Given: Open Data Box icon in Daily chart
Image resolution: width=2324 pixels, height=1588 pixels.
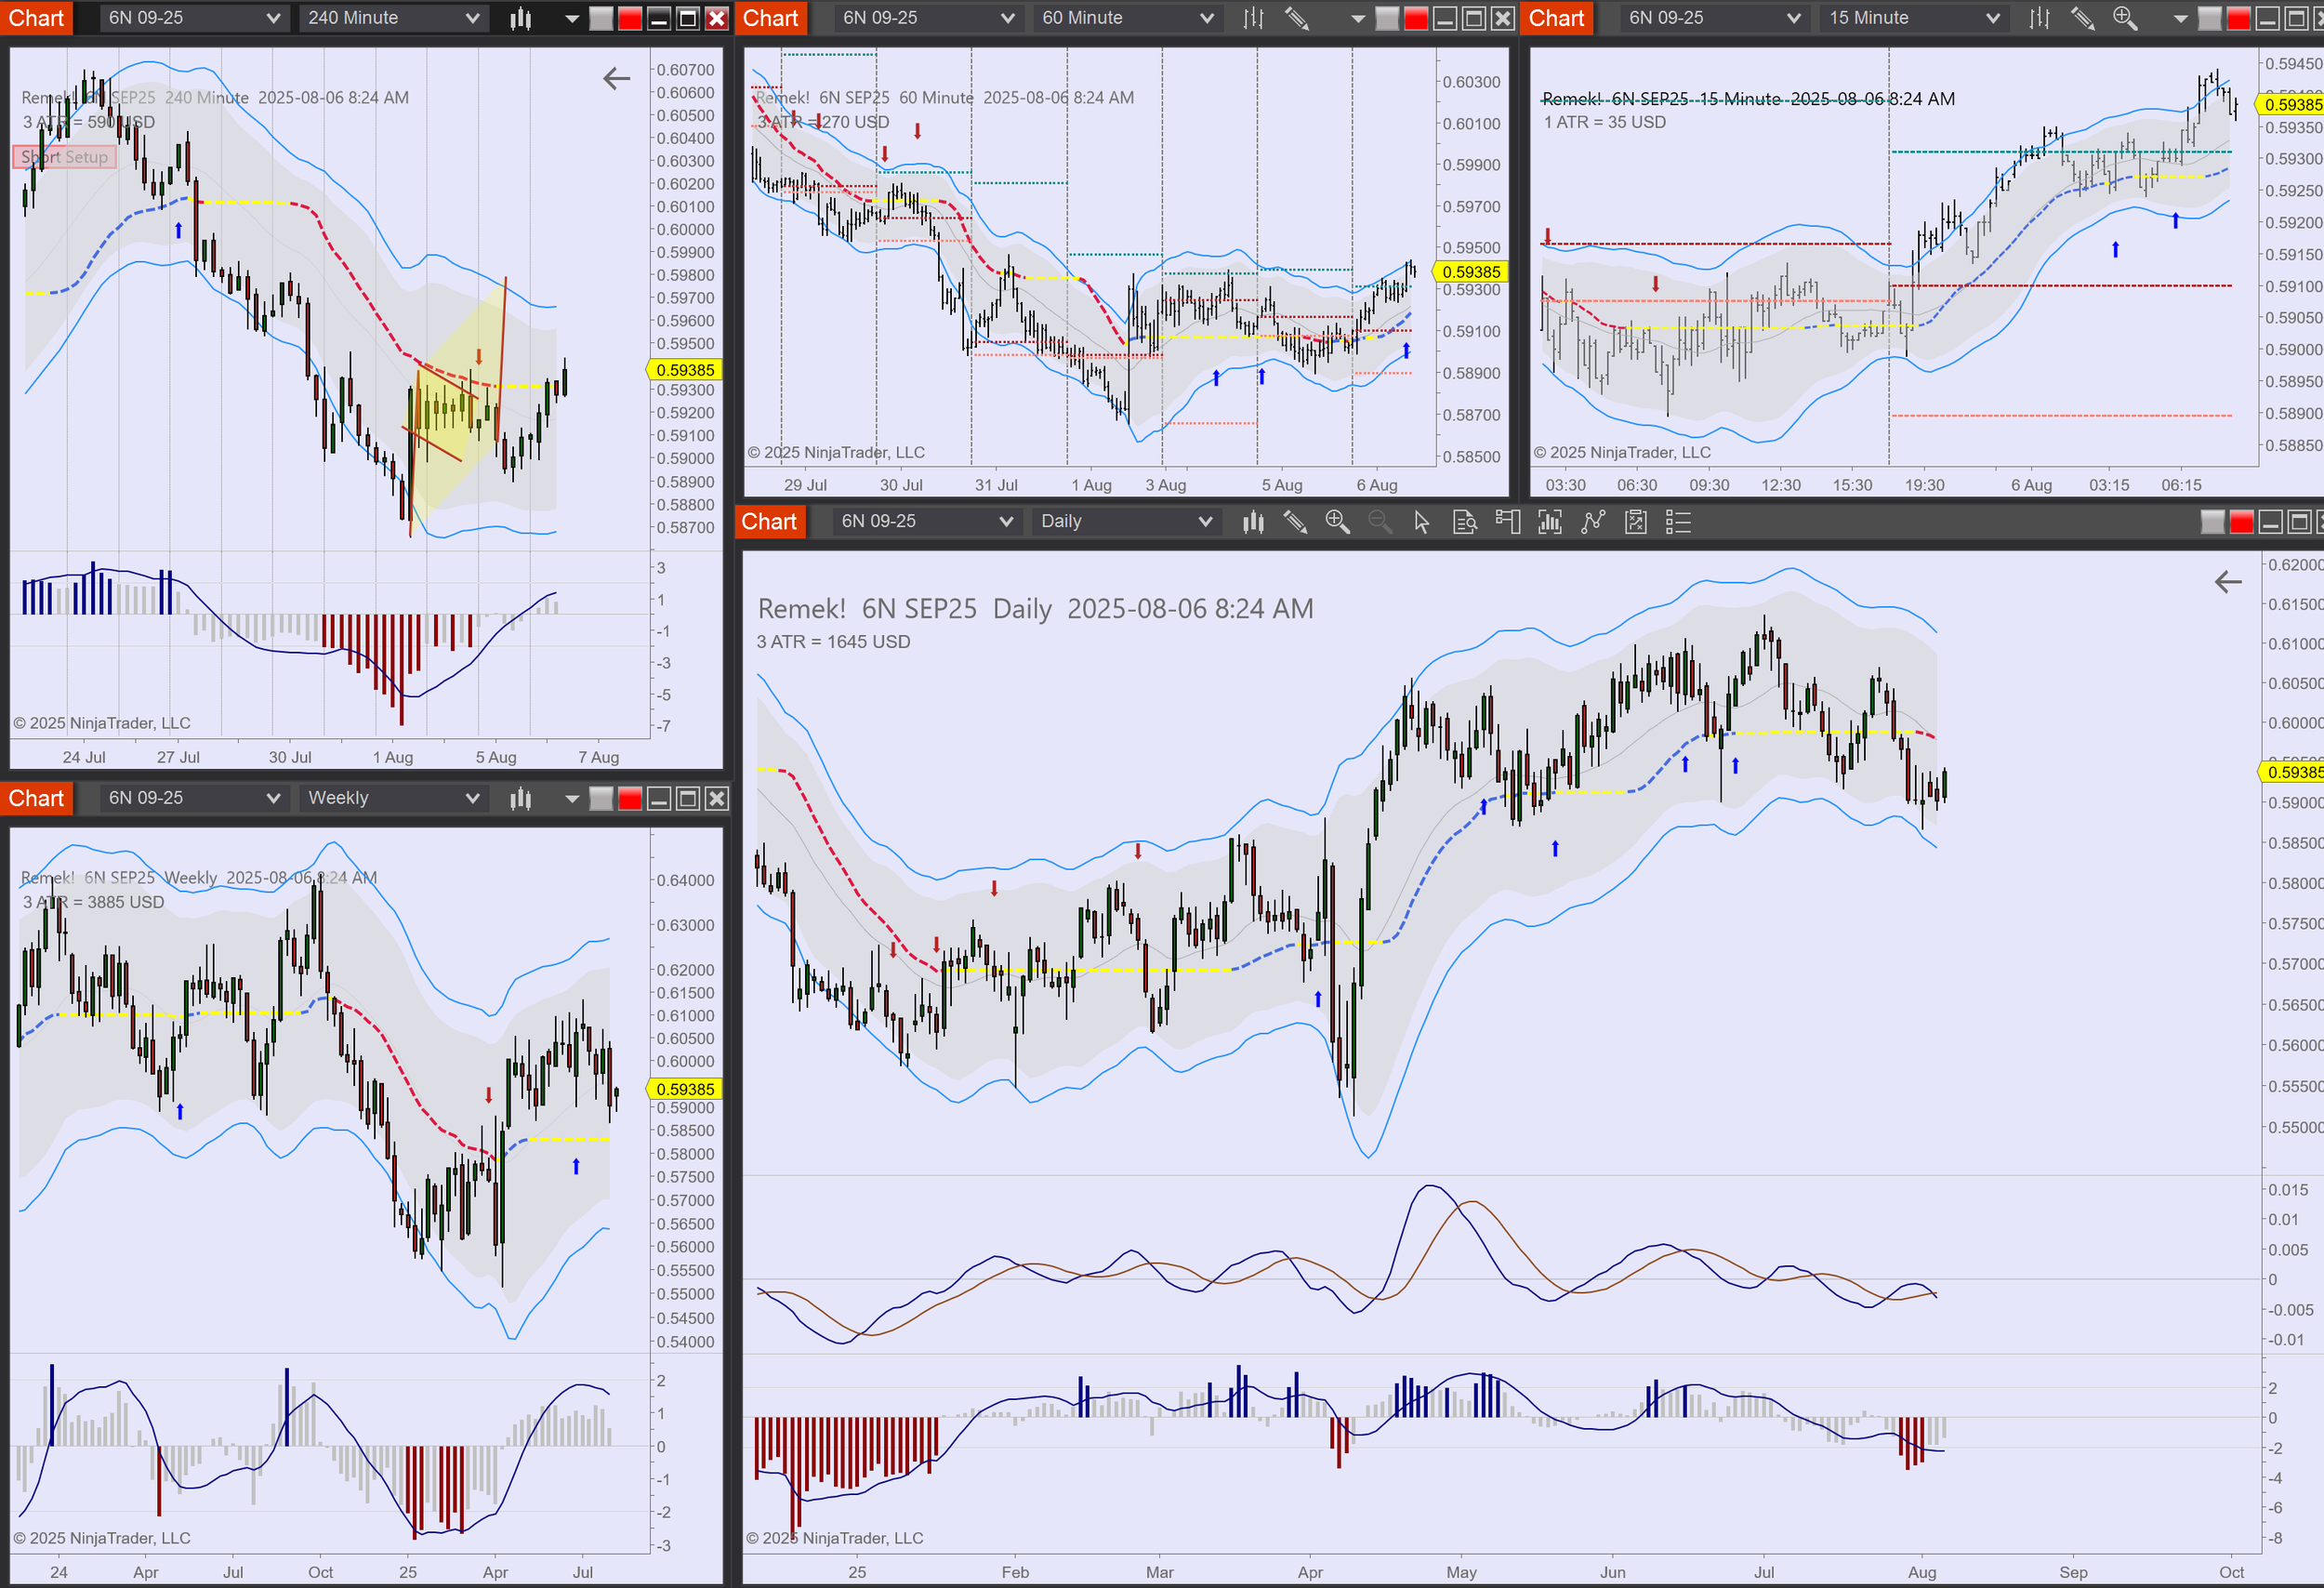Looking at the screenshot, I should point(1464,522).
